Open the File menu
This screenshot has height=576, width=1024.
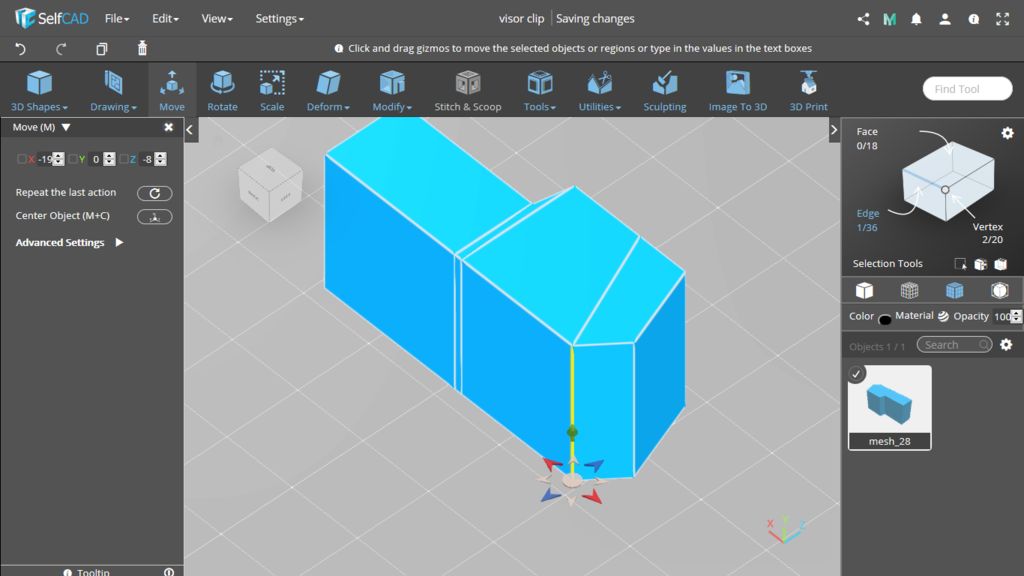click(117, 18)
